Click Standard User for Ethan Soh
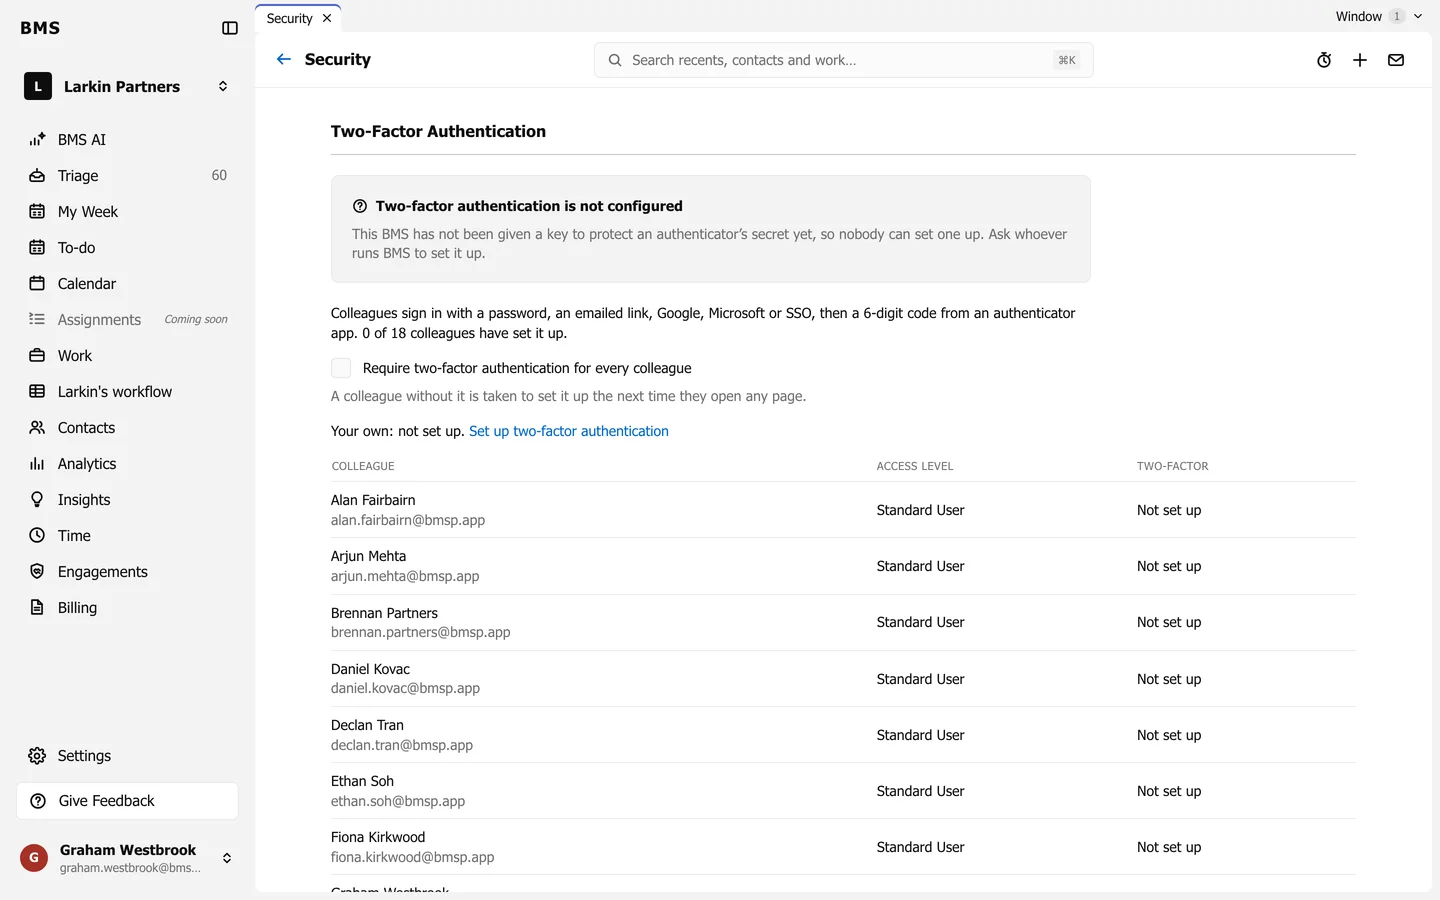Screen dimensions: 1440x900 click(920, 791)
